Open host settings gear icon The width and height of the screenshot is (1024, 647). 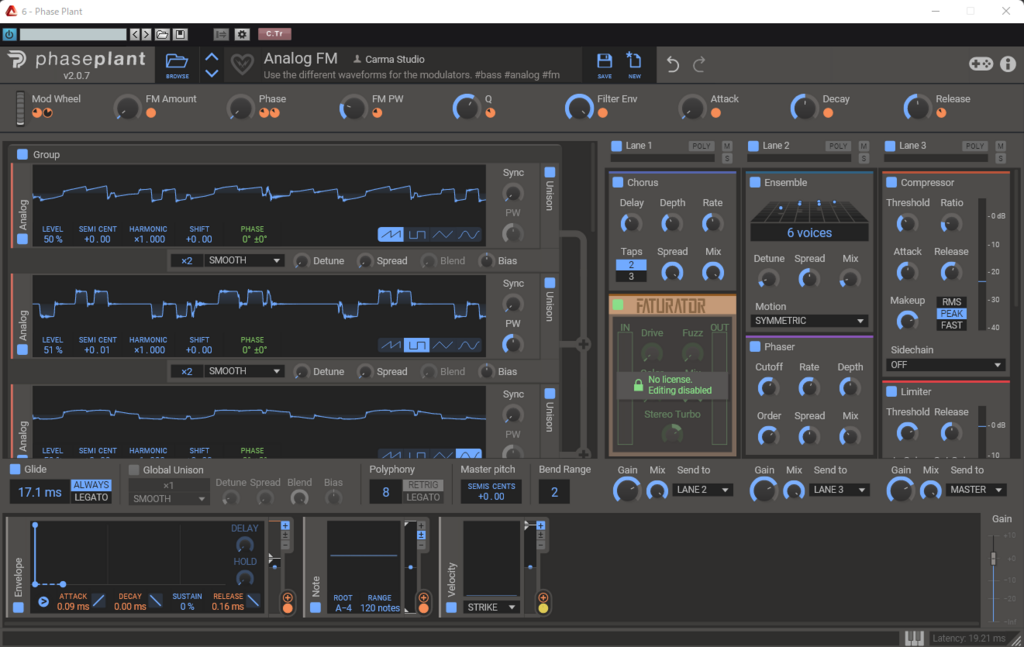pos(242,34)
